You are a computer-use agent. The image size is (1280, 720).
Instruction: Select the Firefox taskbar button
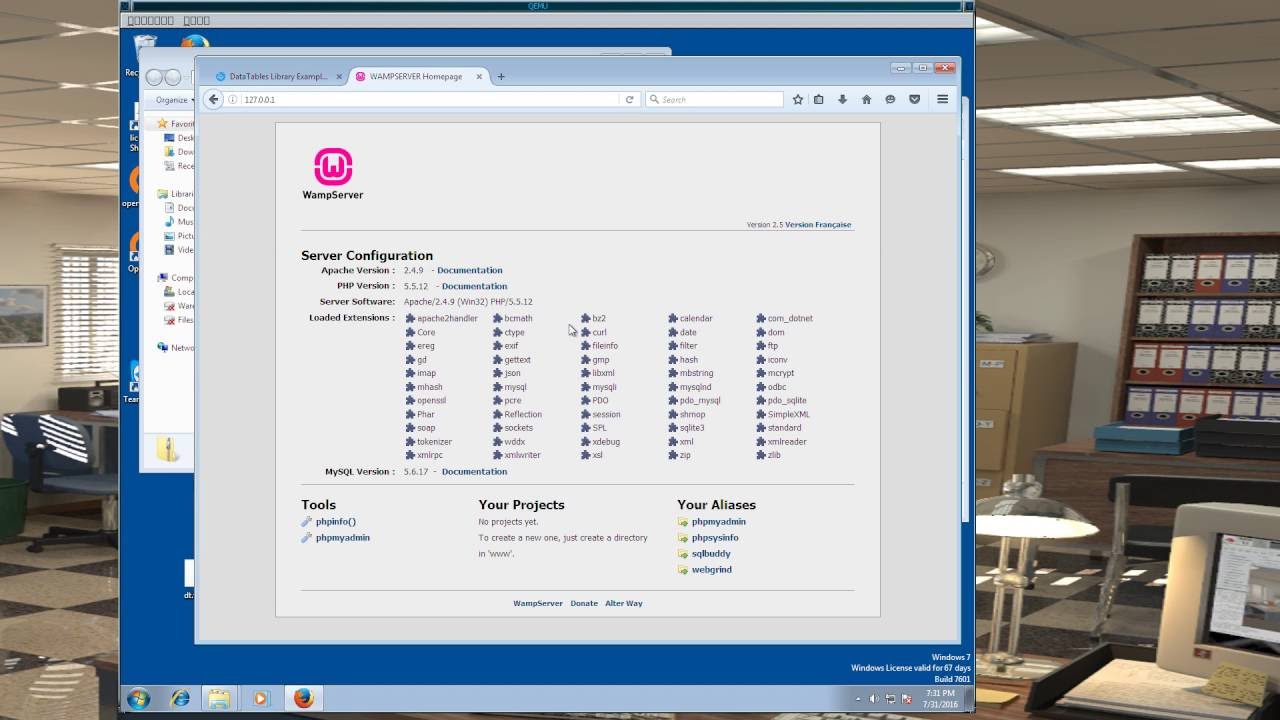303,698
